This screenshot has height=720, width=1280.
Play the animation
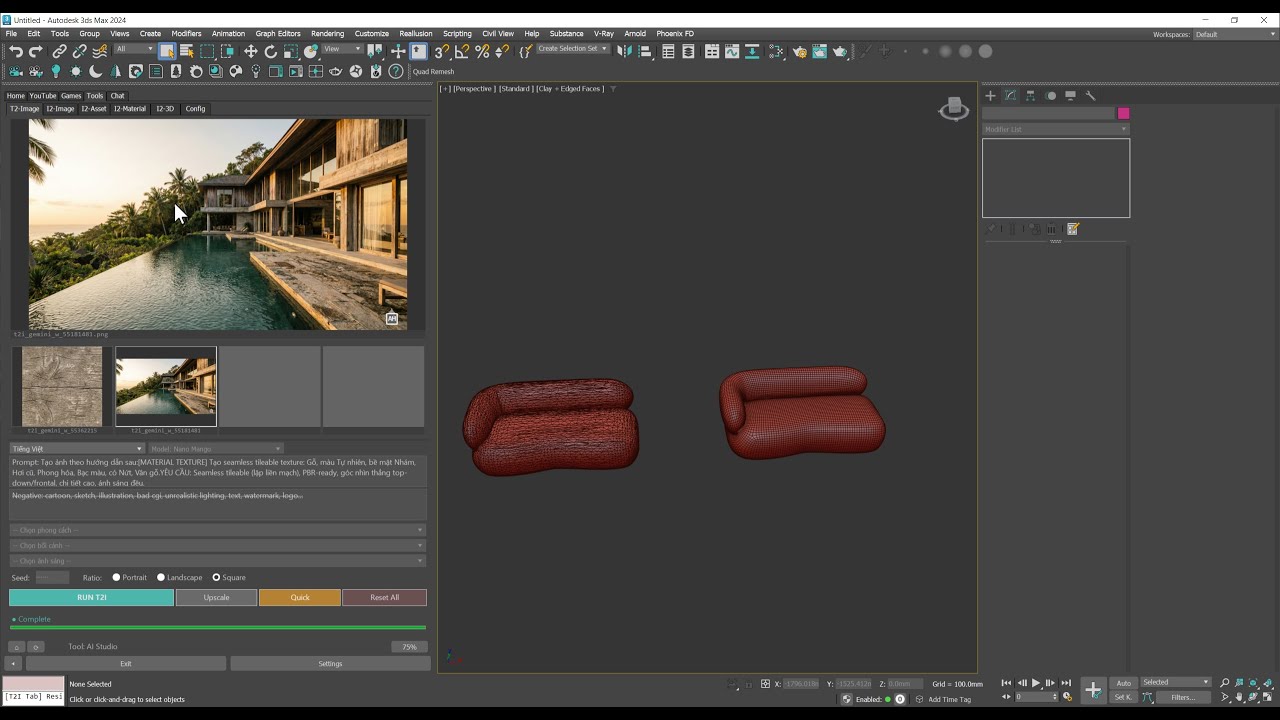pyautogui.click(x=1036, y=683)
